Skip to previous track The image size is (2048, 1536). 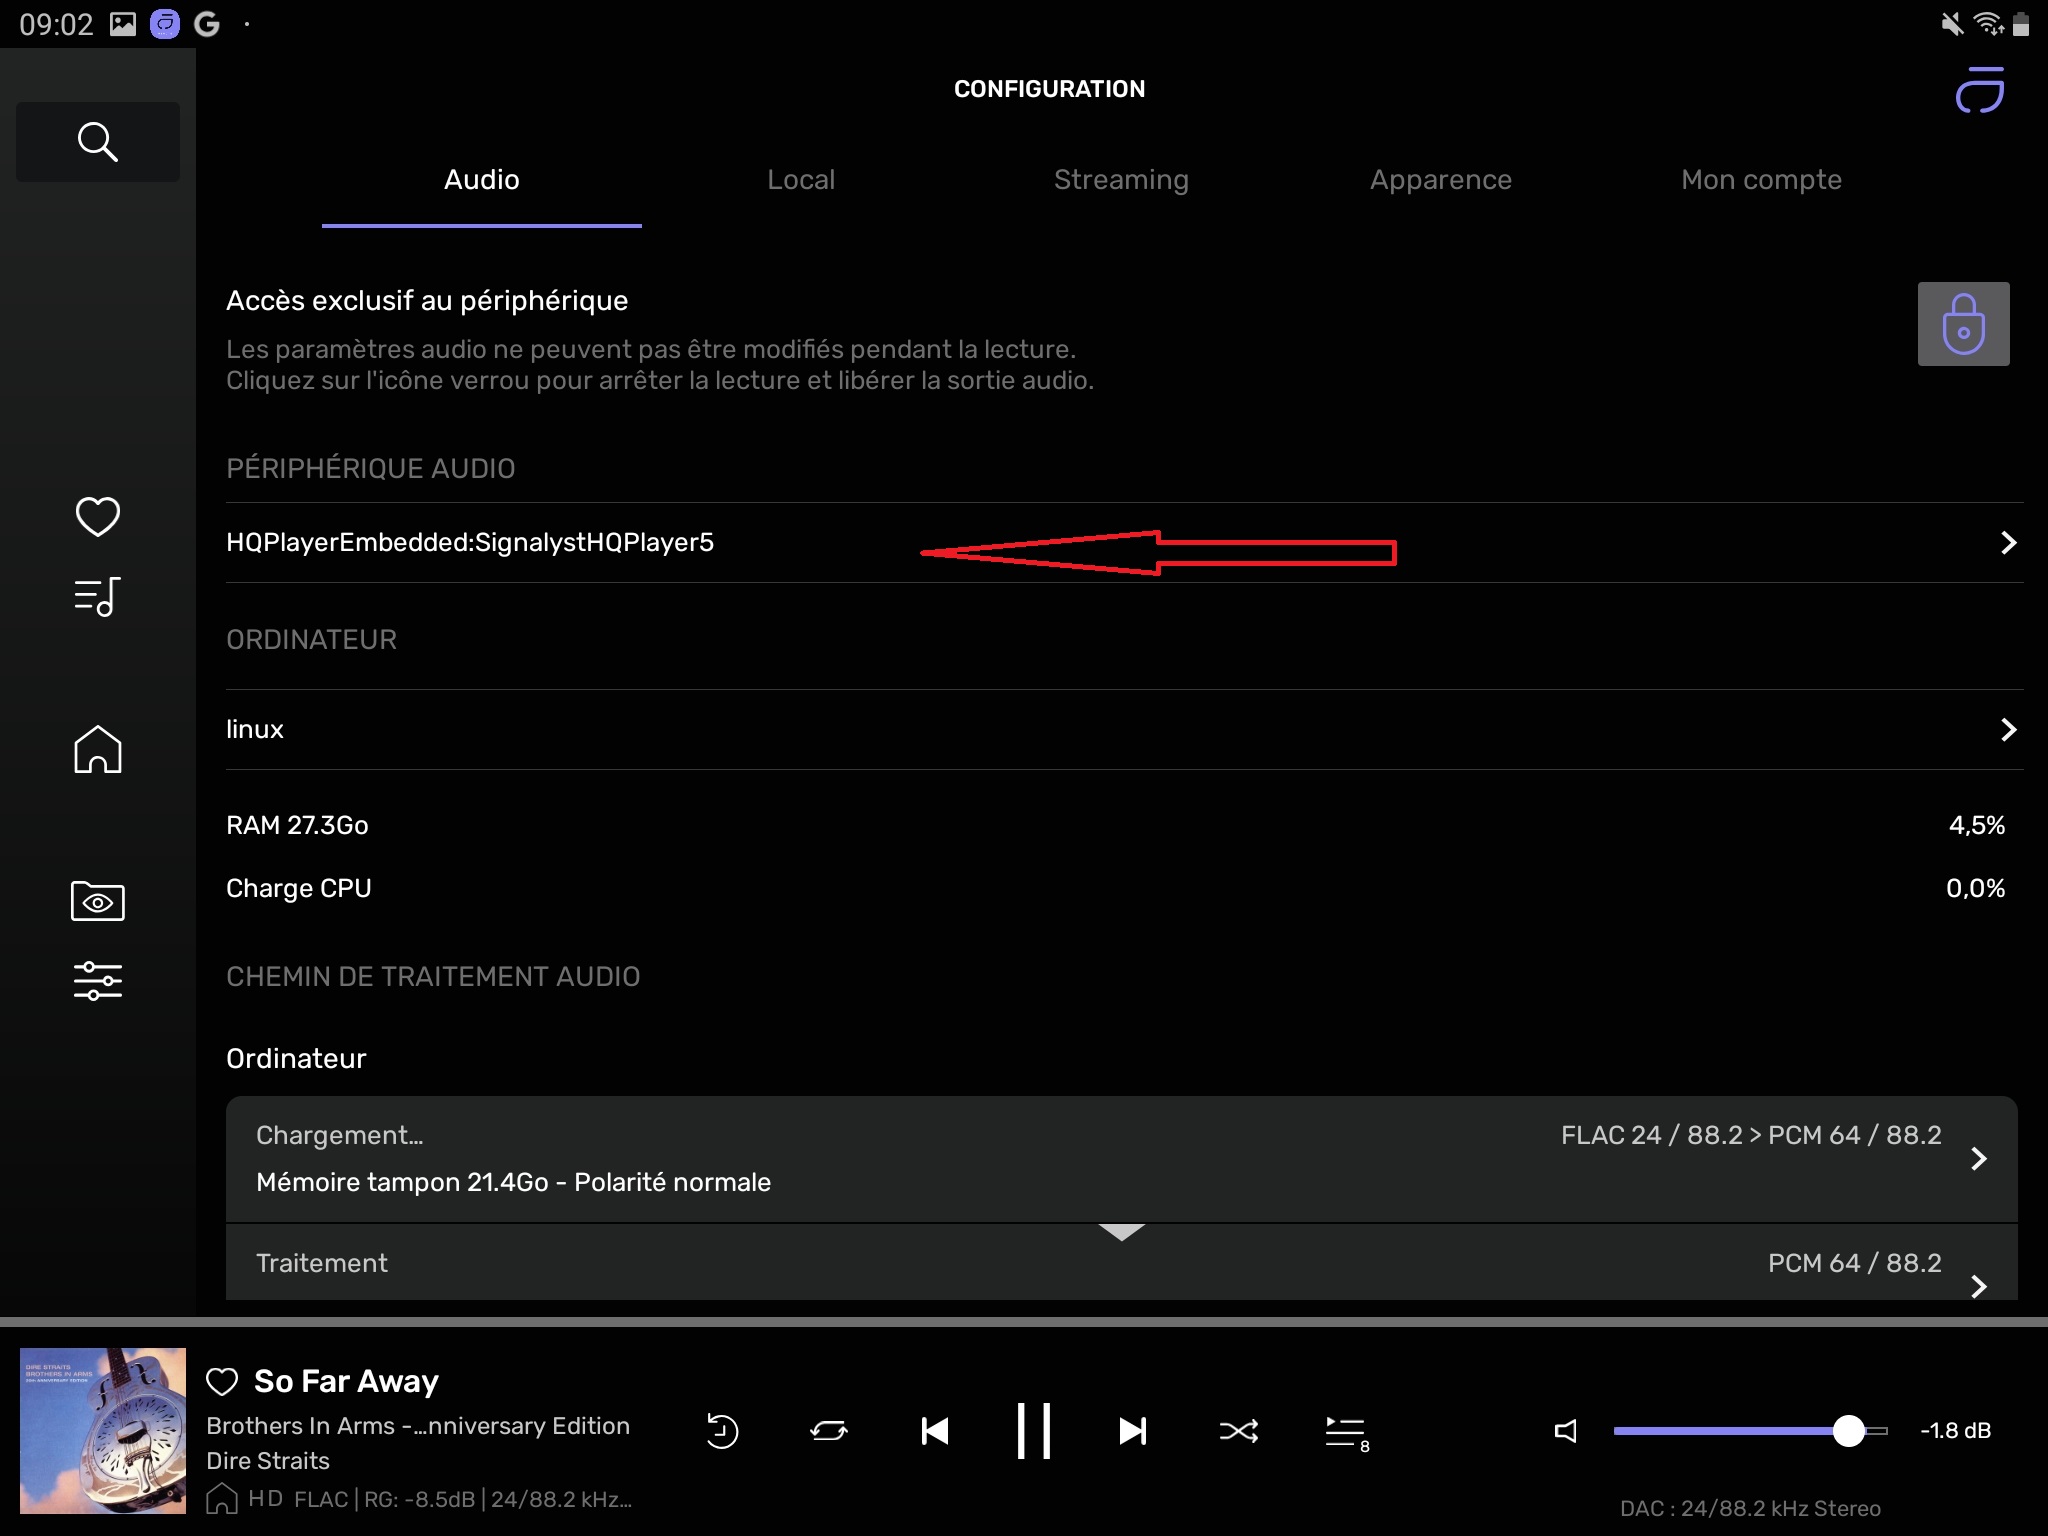pyautogui.click(x=935, y=1431)
